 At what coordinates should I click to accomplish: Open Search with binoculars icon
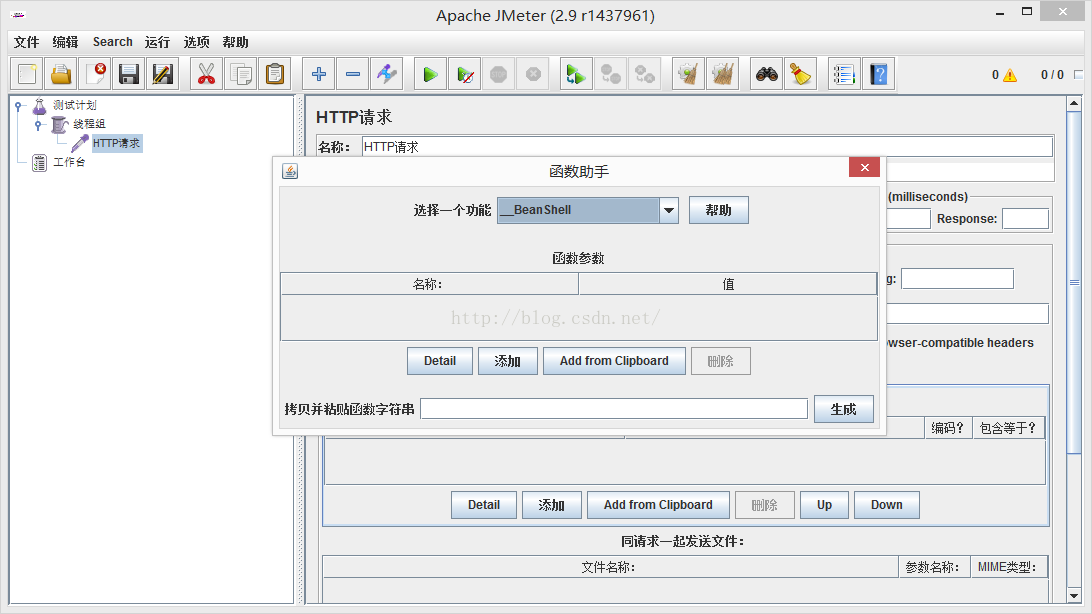[767, 74]
